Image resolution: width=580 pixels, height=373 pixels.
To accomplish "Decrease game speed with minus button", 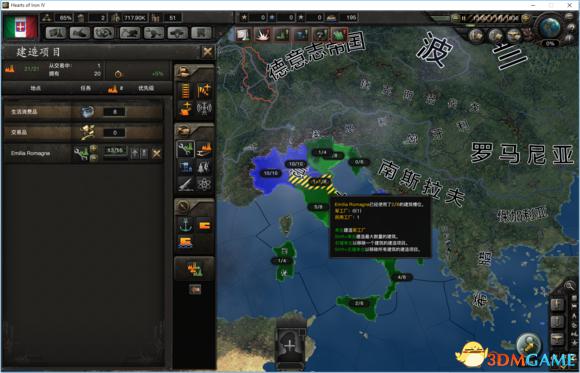I will point(455,18).
